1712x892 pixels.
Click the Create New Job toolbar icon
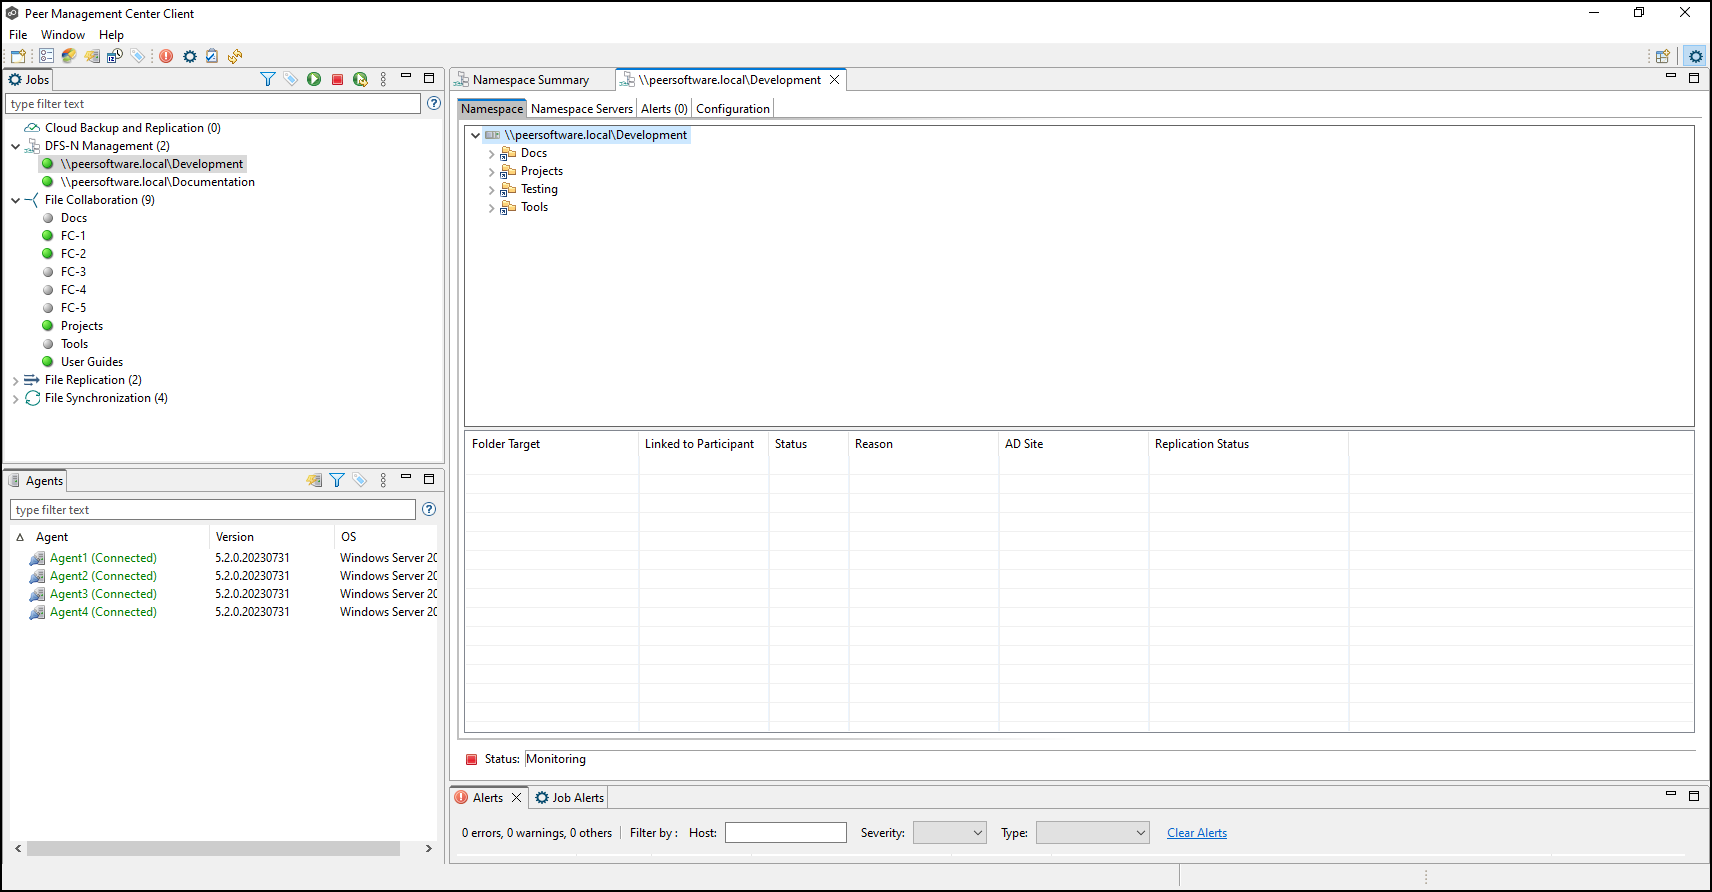pyautogui.click(x=18, y=56)
